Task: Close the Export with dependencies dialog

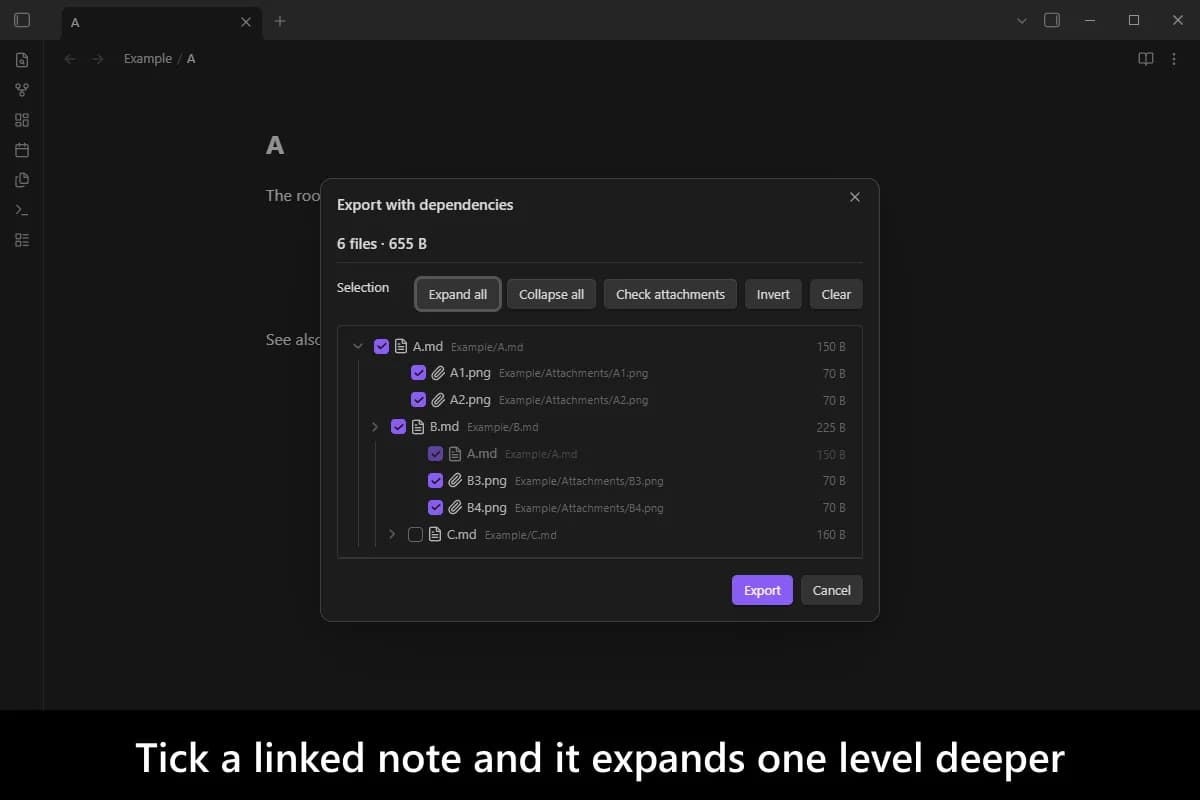Action: [854, 197]
